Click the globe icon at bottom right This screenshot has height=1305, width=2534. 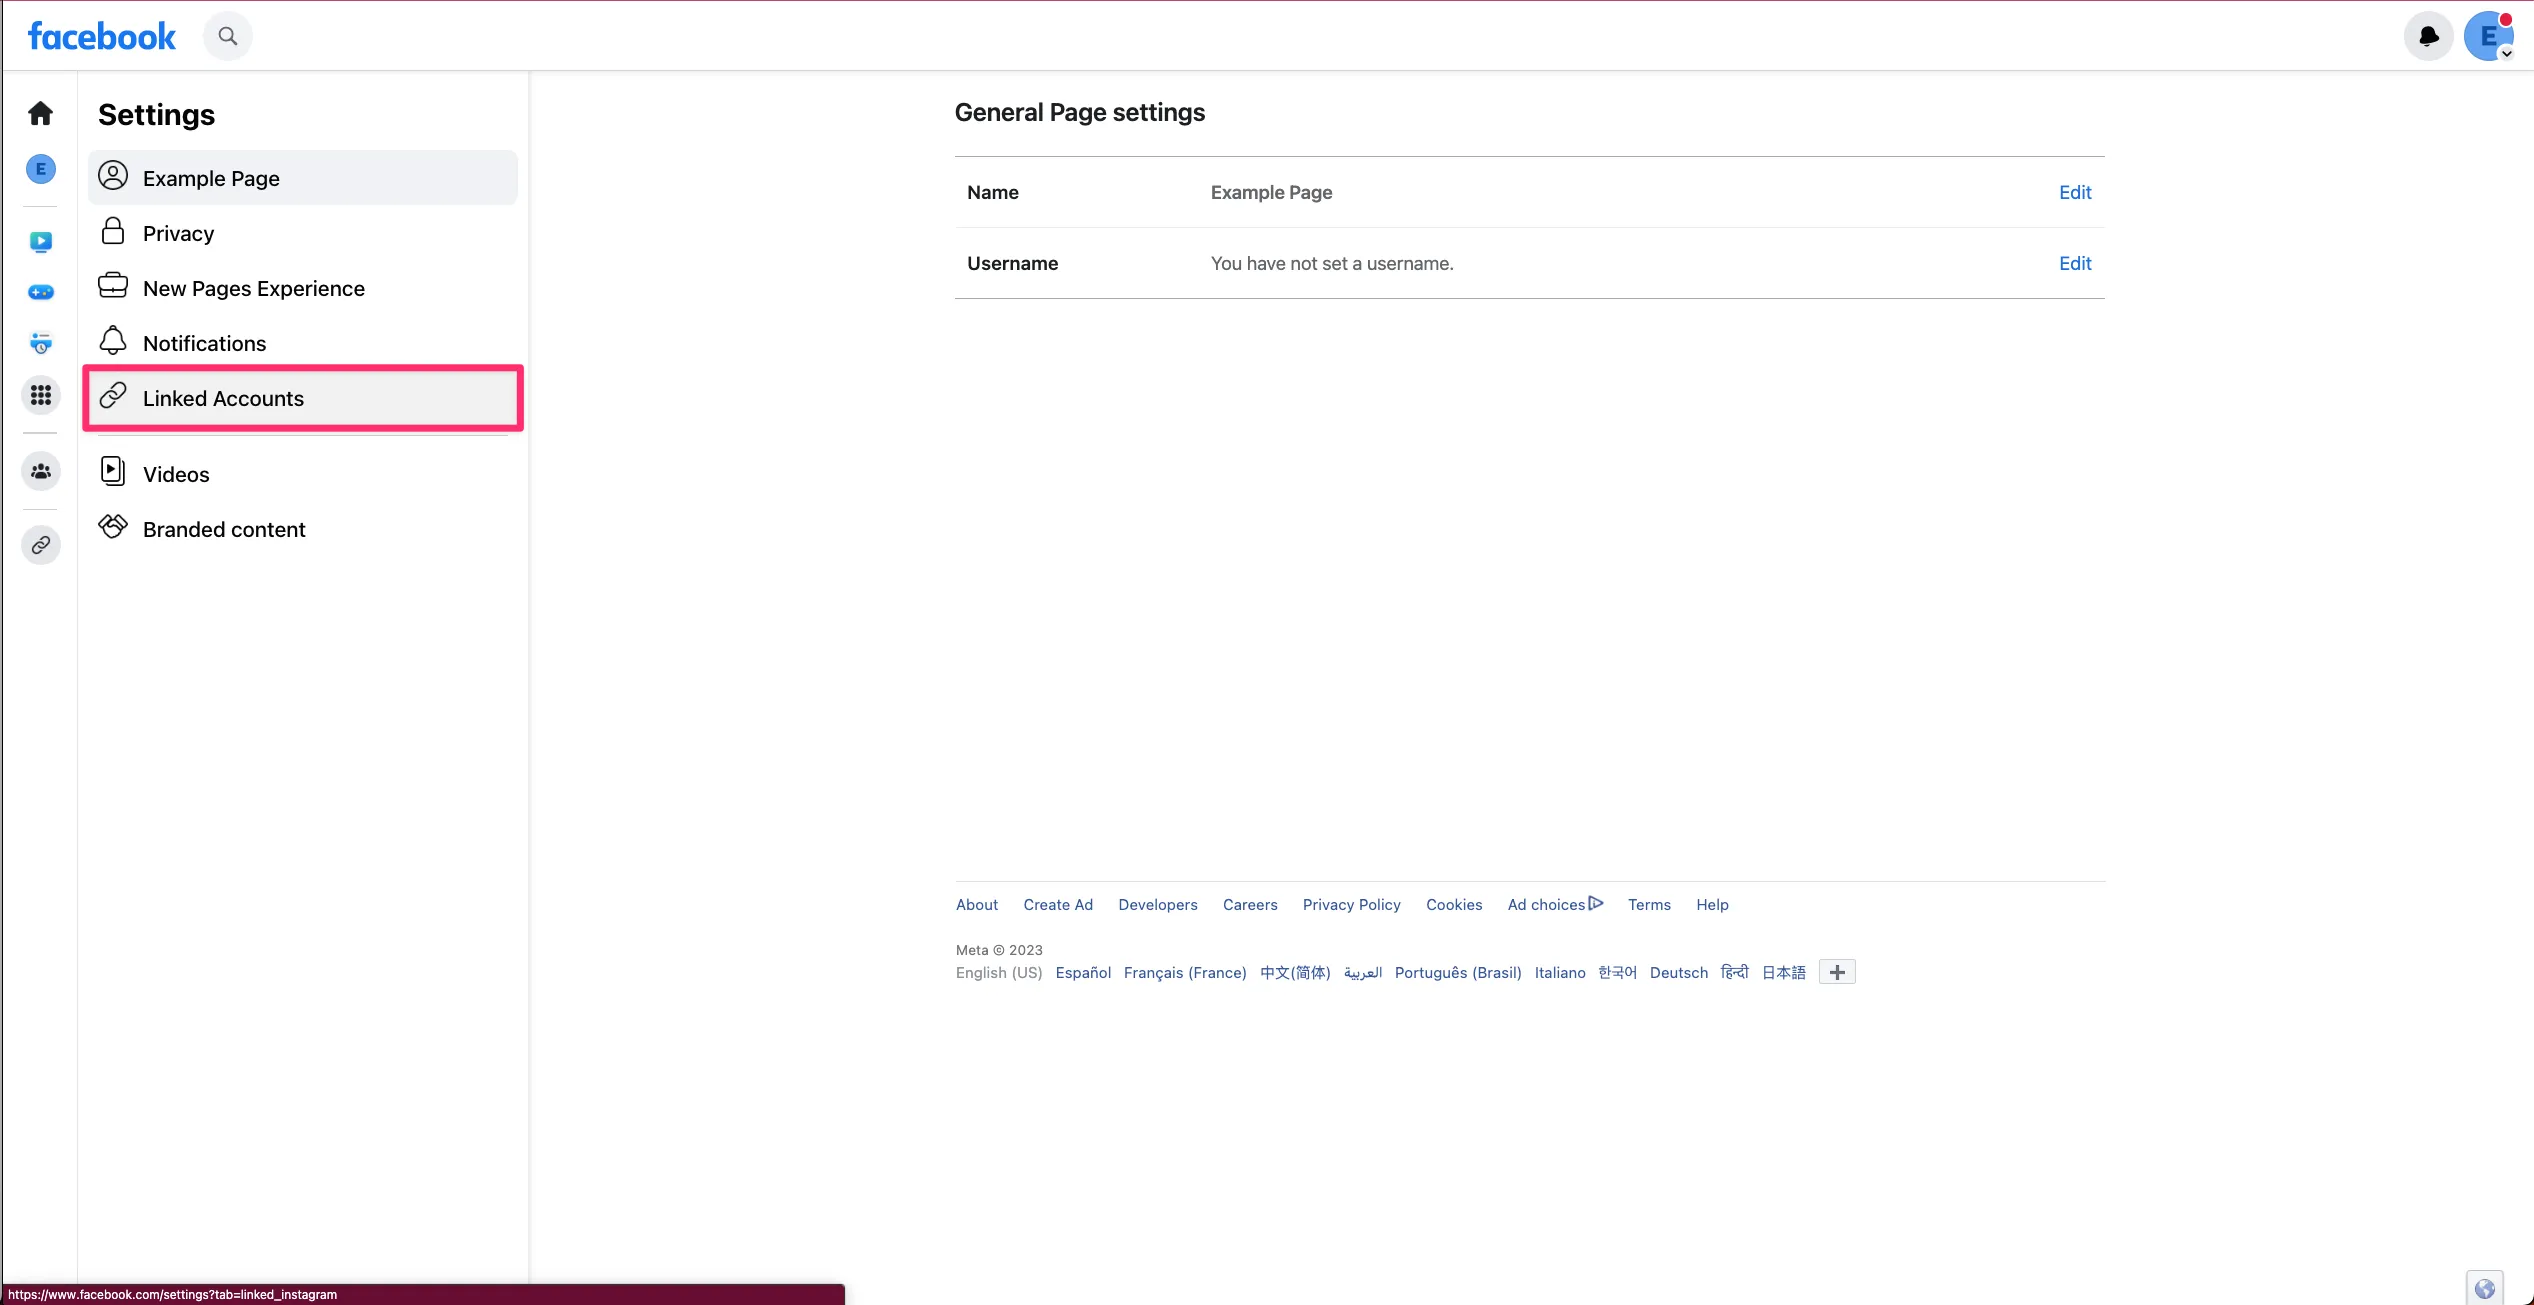point(2485,1289)
